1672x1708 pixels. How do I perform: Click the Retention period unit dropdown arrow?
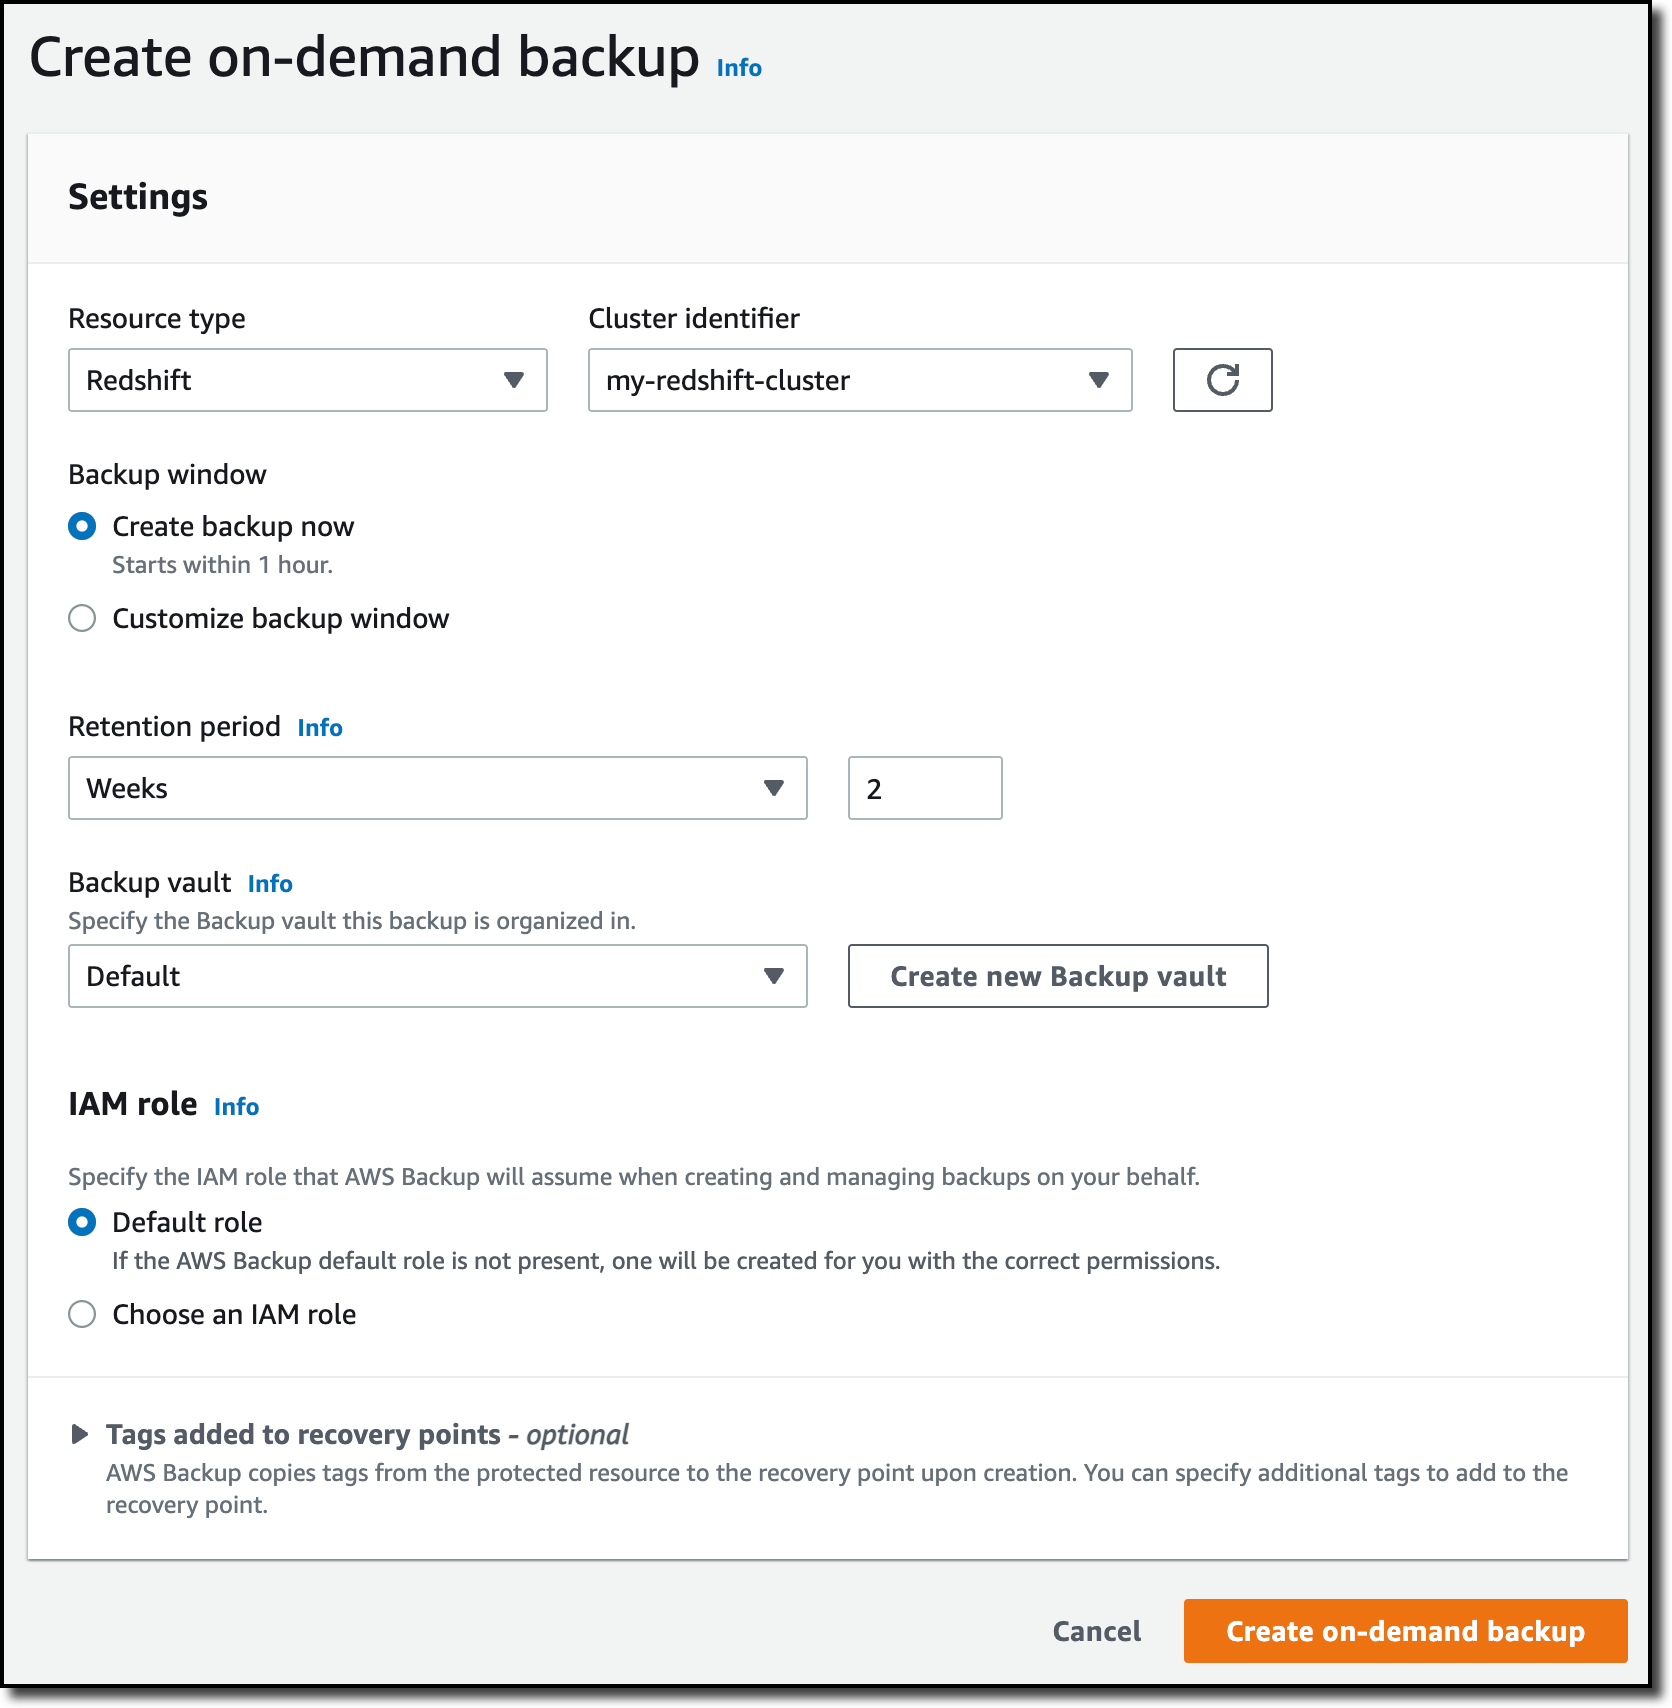click(x=773, y=788)
